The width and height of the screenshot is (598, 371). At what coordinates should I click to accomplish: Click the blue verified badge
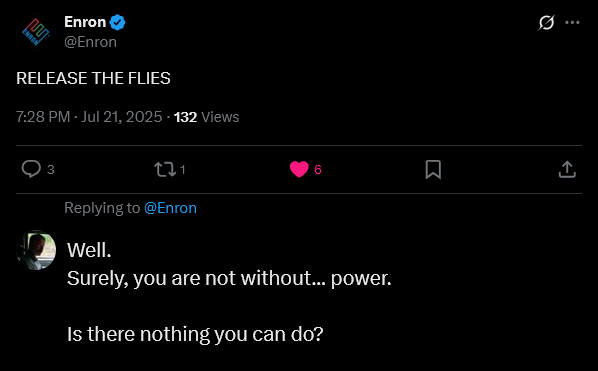click(x=117, y=22)
